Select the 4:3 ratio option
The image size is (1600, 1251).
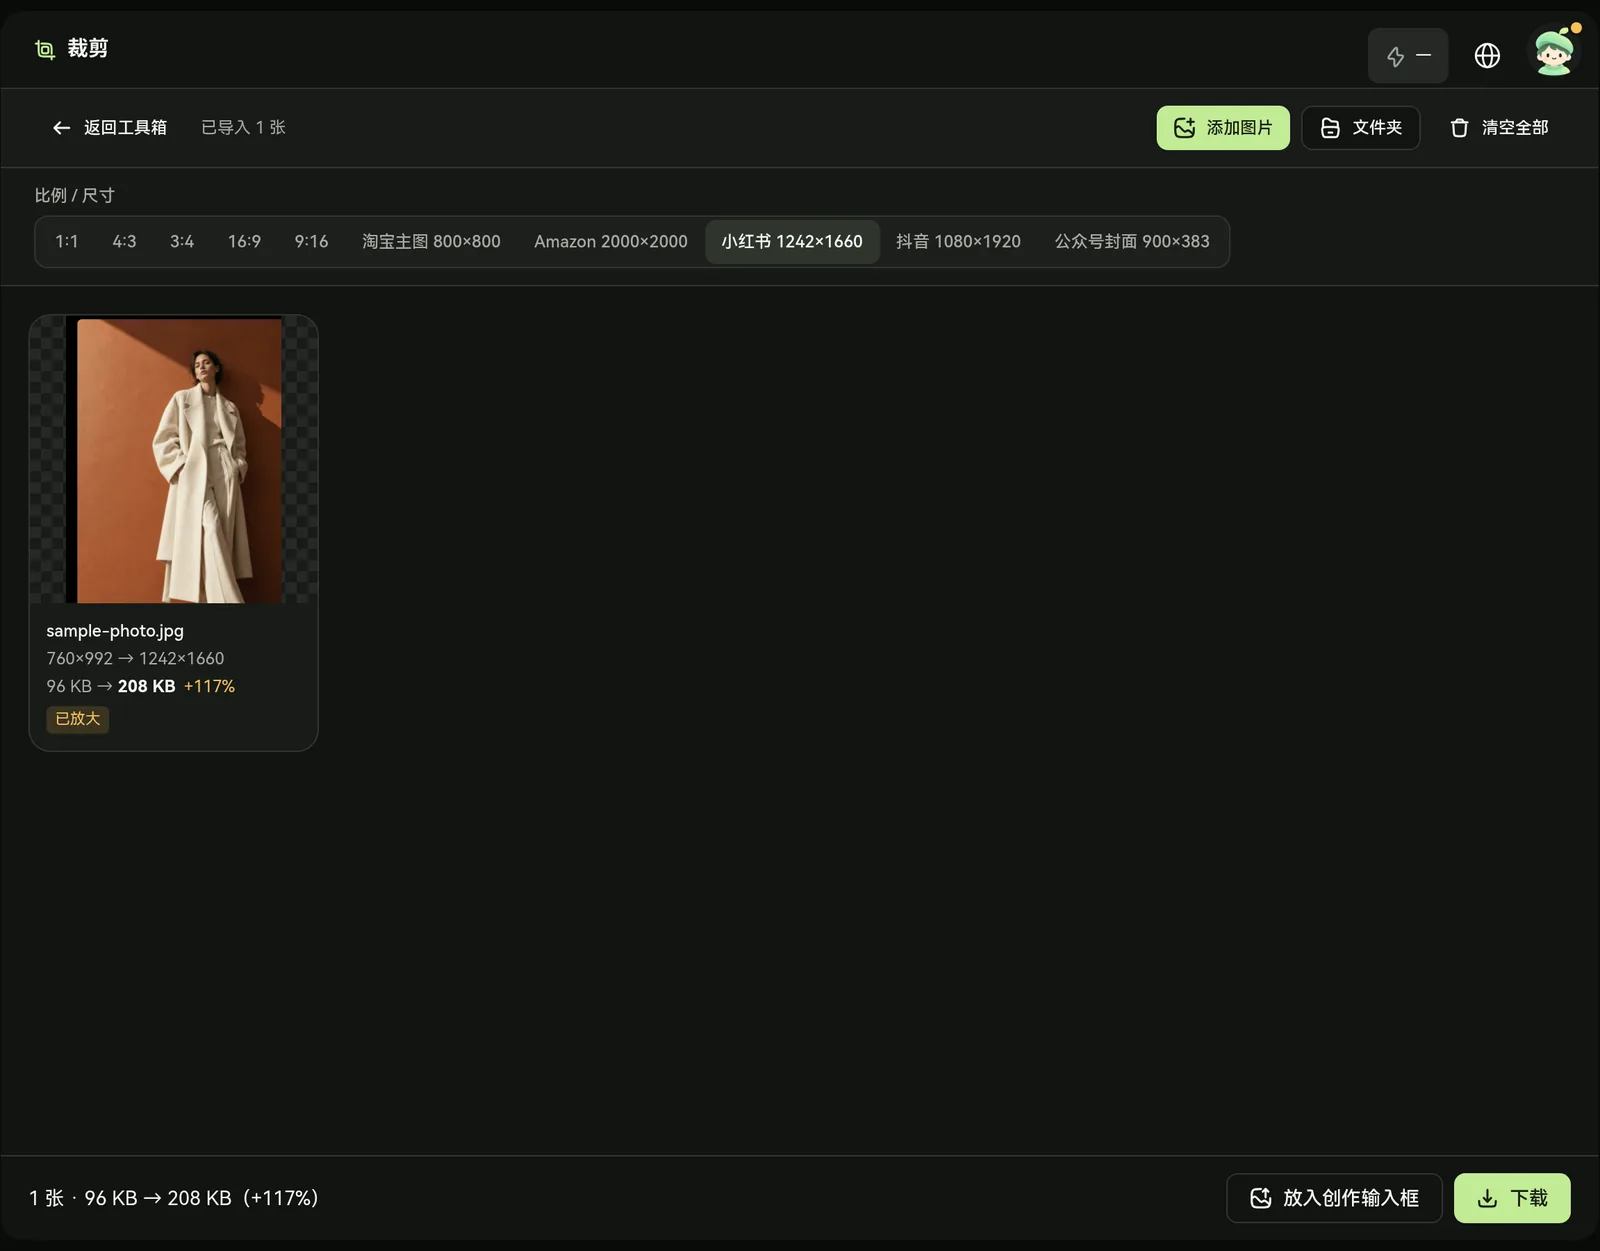point(124,242)
